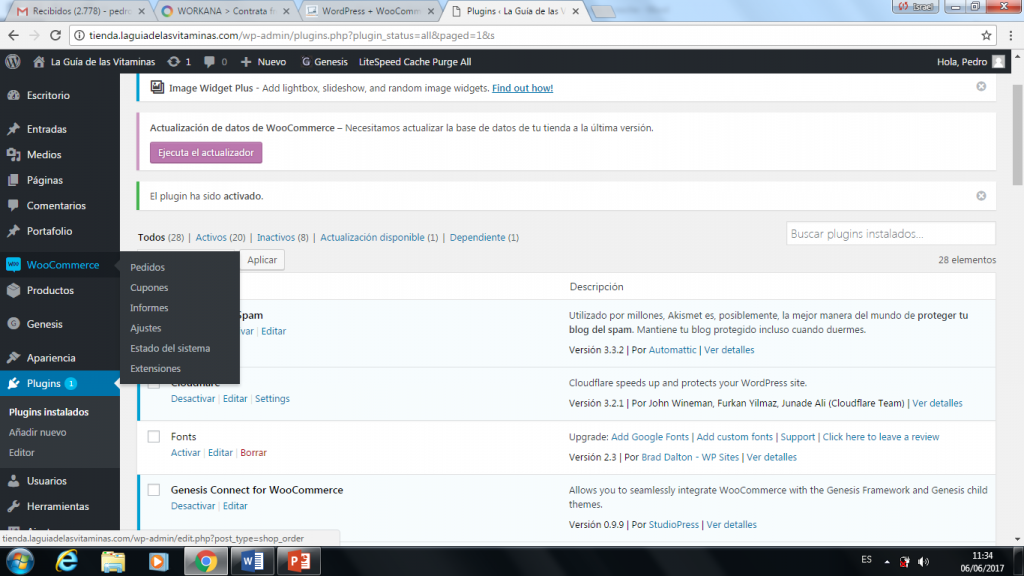Viewport: 1024px width, 576px height.
Task: Open Productos in the sidebar
Action: (50, 290)
